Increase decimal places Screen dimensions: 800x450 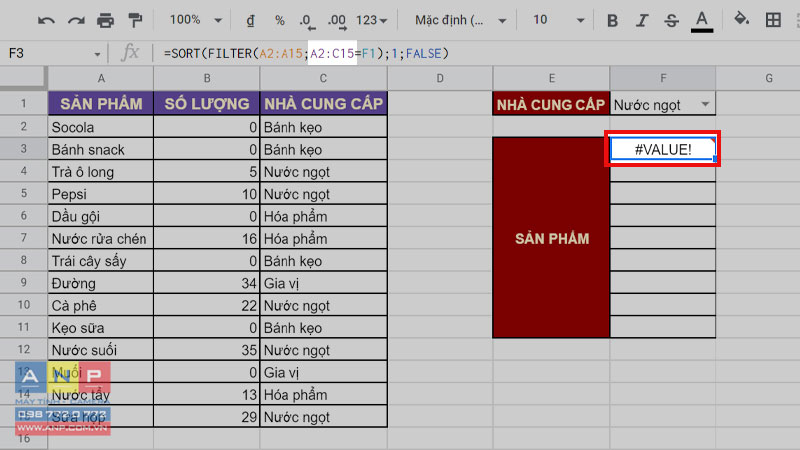click(337, 21)
